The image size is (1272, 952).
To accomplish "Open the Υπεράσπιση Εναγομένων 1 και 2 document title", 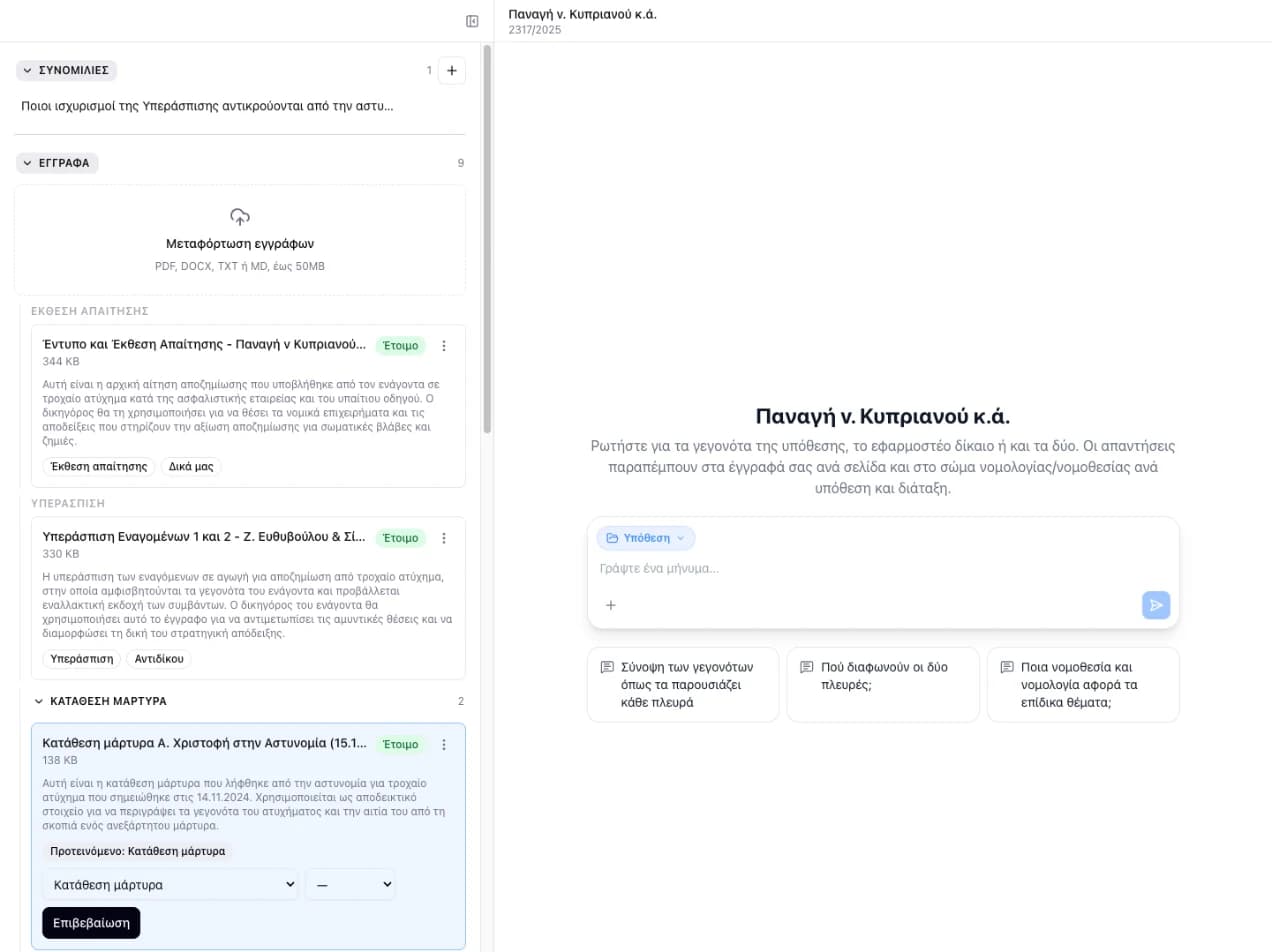I will coord(204,537).
